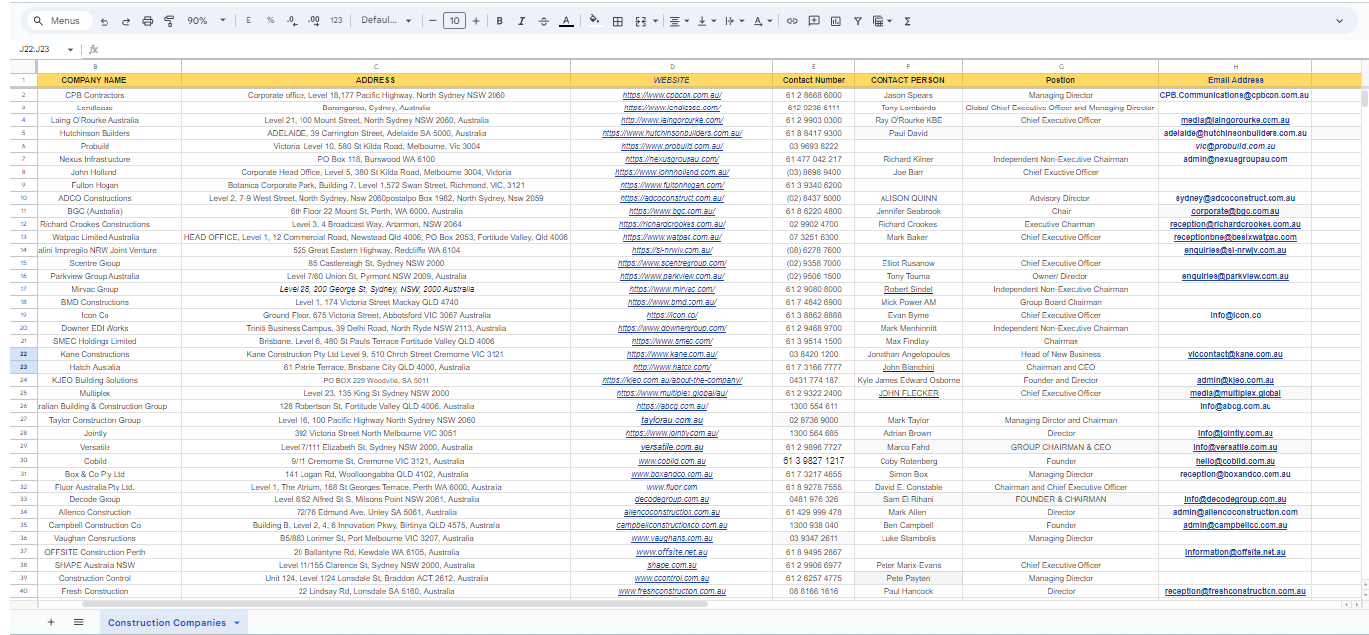The image size is (1369, 635).
Task: Open the fill color bucket
Action: coord(595,20)
